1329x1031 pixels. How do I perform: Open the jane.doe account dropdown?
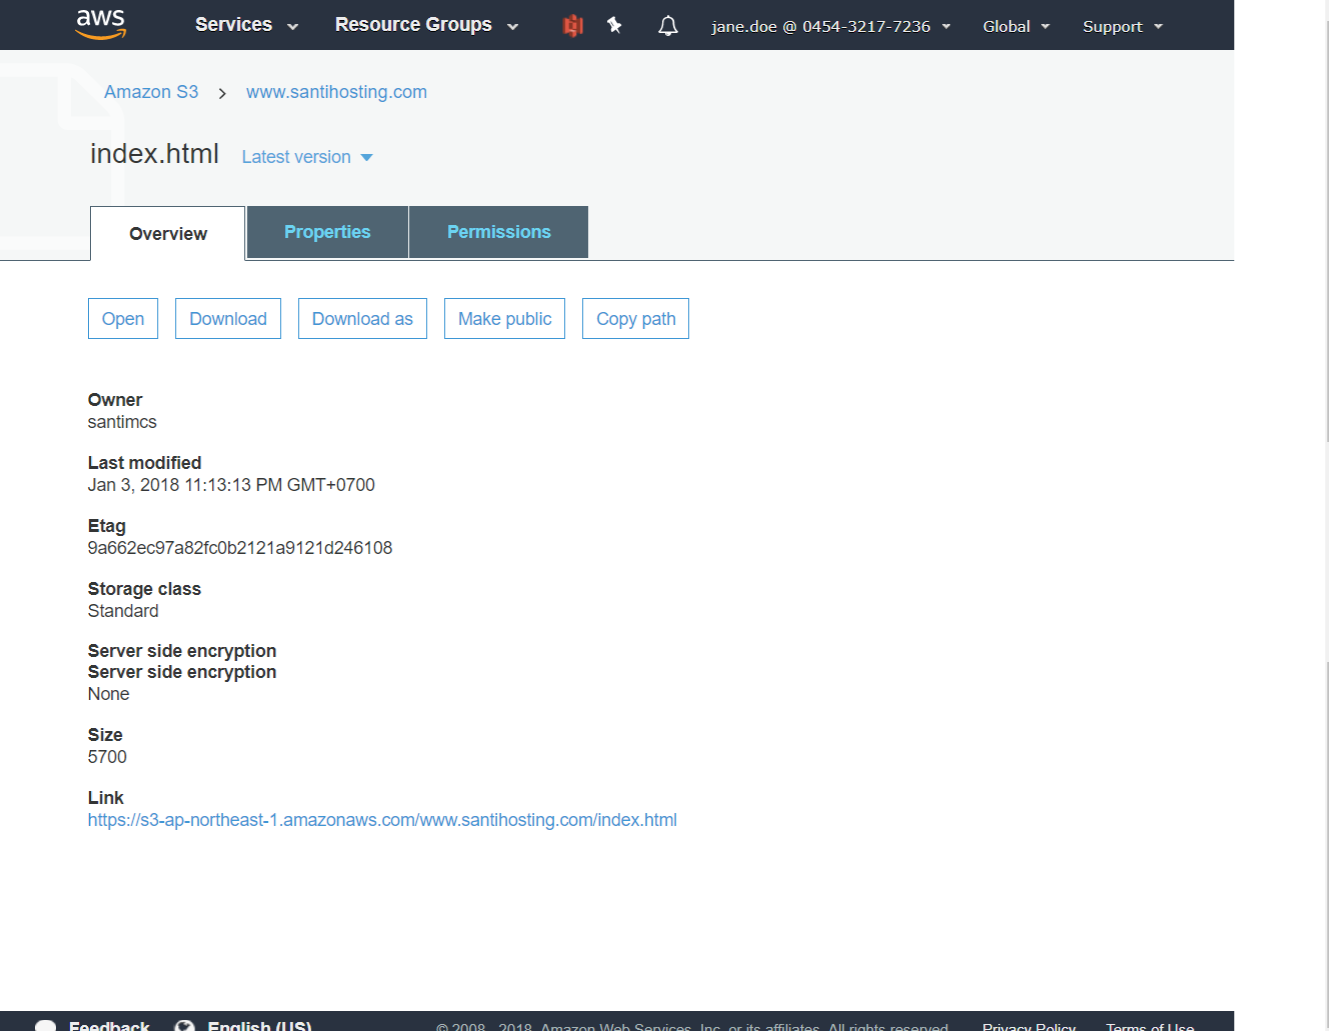pos(831,26)
